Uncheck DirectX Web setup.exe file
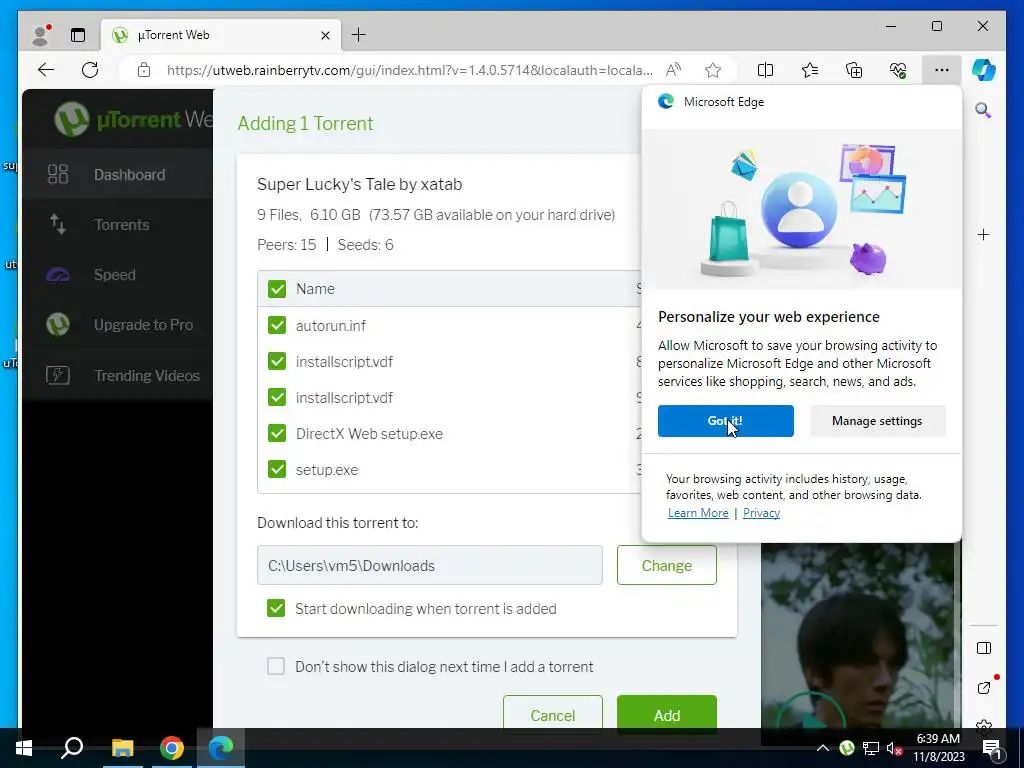Screen dimensions: 1024x768 click(x=277, y=433)
